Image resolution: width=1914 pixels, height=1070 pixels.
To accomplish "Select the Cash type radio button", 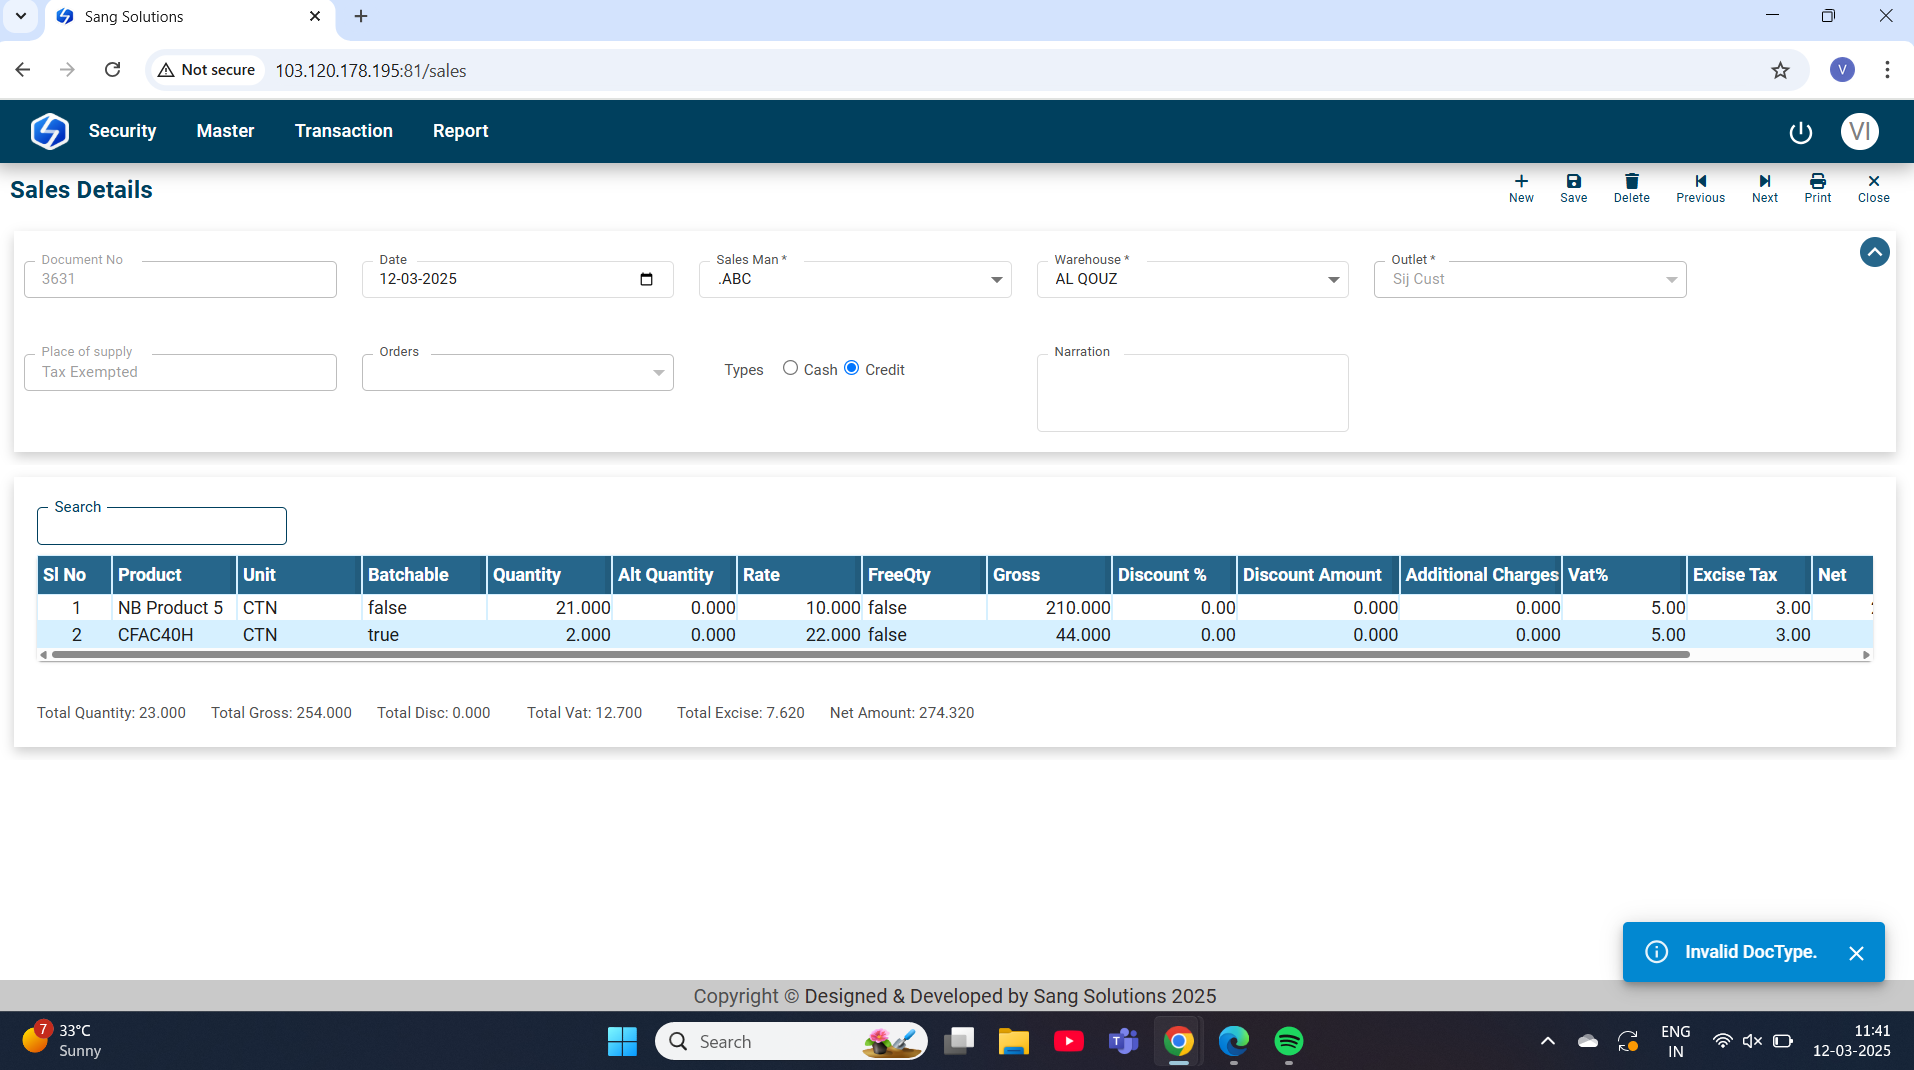I will 790,368.
